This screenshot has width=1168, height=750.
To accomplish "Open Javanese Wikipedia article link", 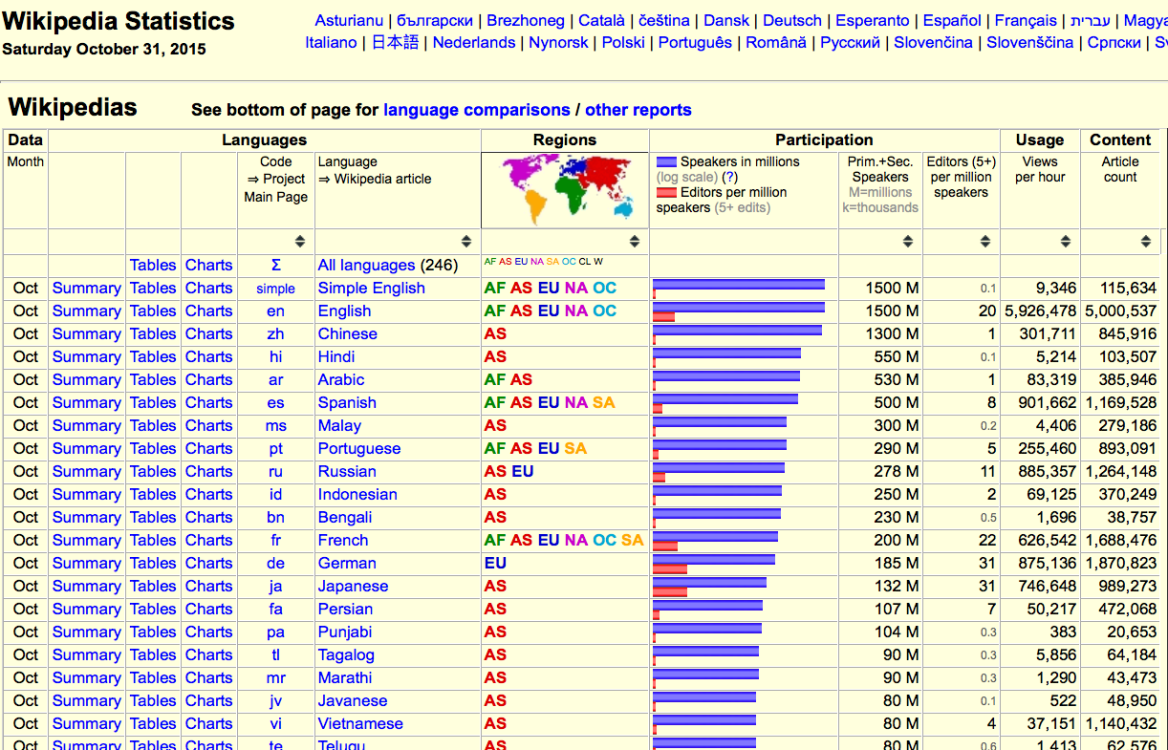I will click(352, 701).
